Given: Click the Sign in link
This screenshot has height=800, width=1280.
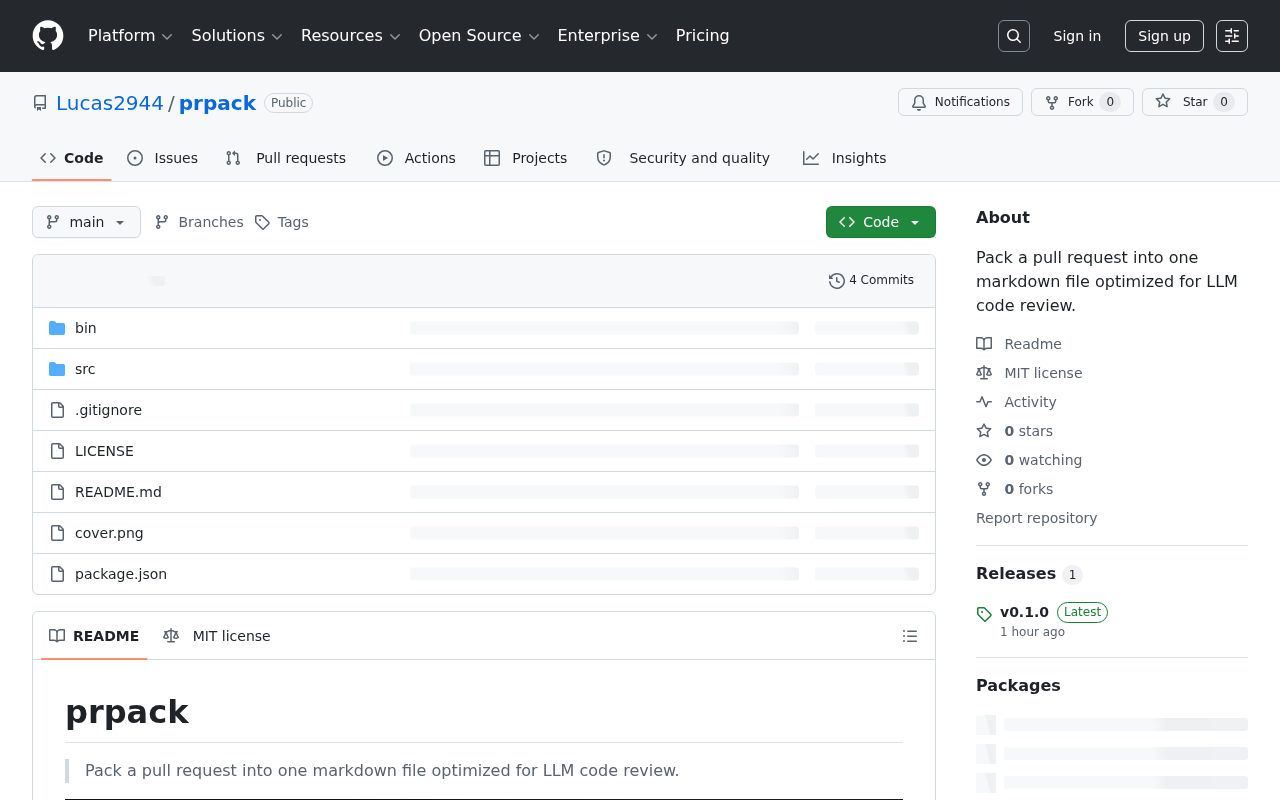Looking at the screenshot, I should (x=1077, y=36).
